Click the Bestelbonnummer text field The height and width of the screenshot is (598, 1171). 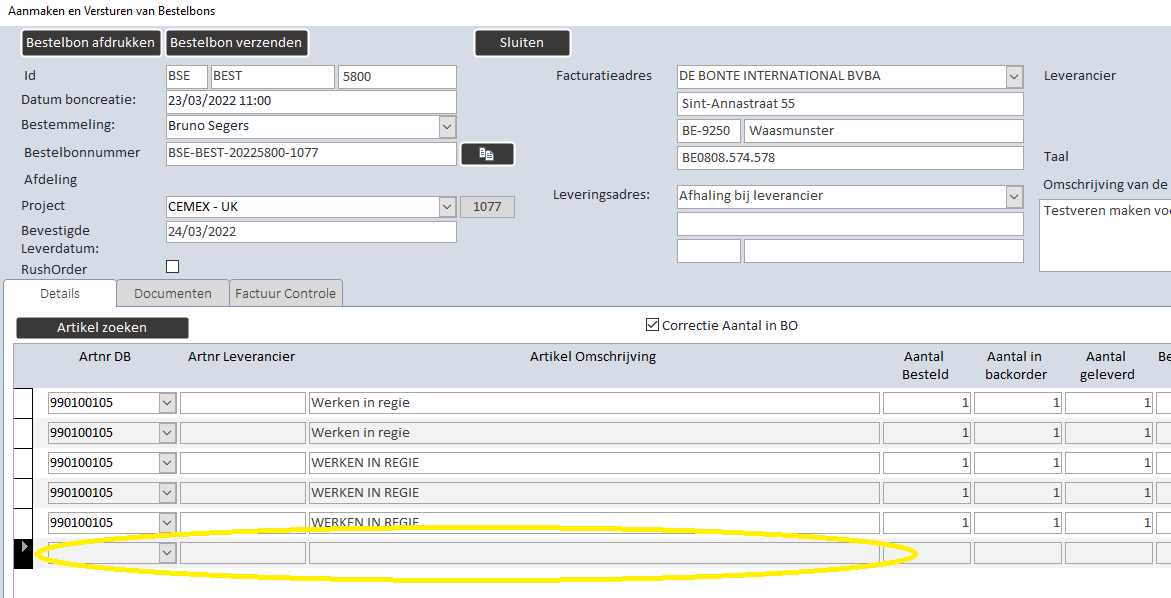click(311, 154)
